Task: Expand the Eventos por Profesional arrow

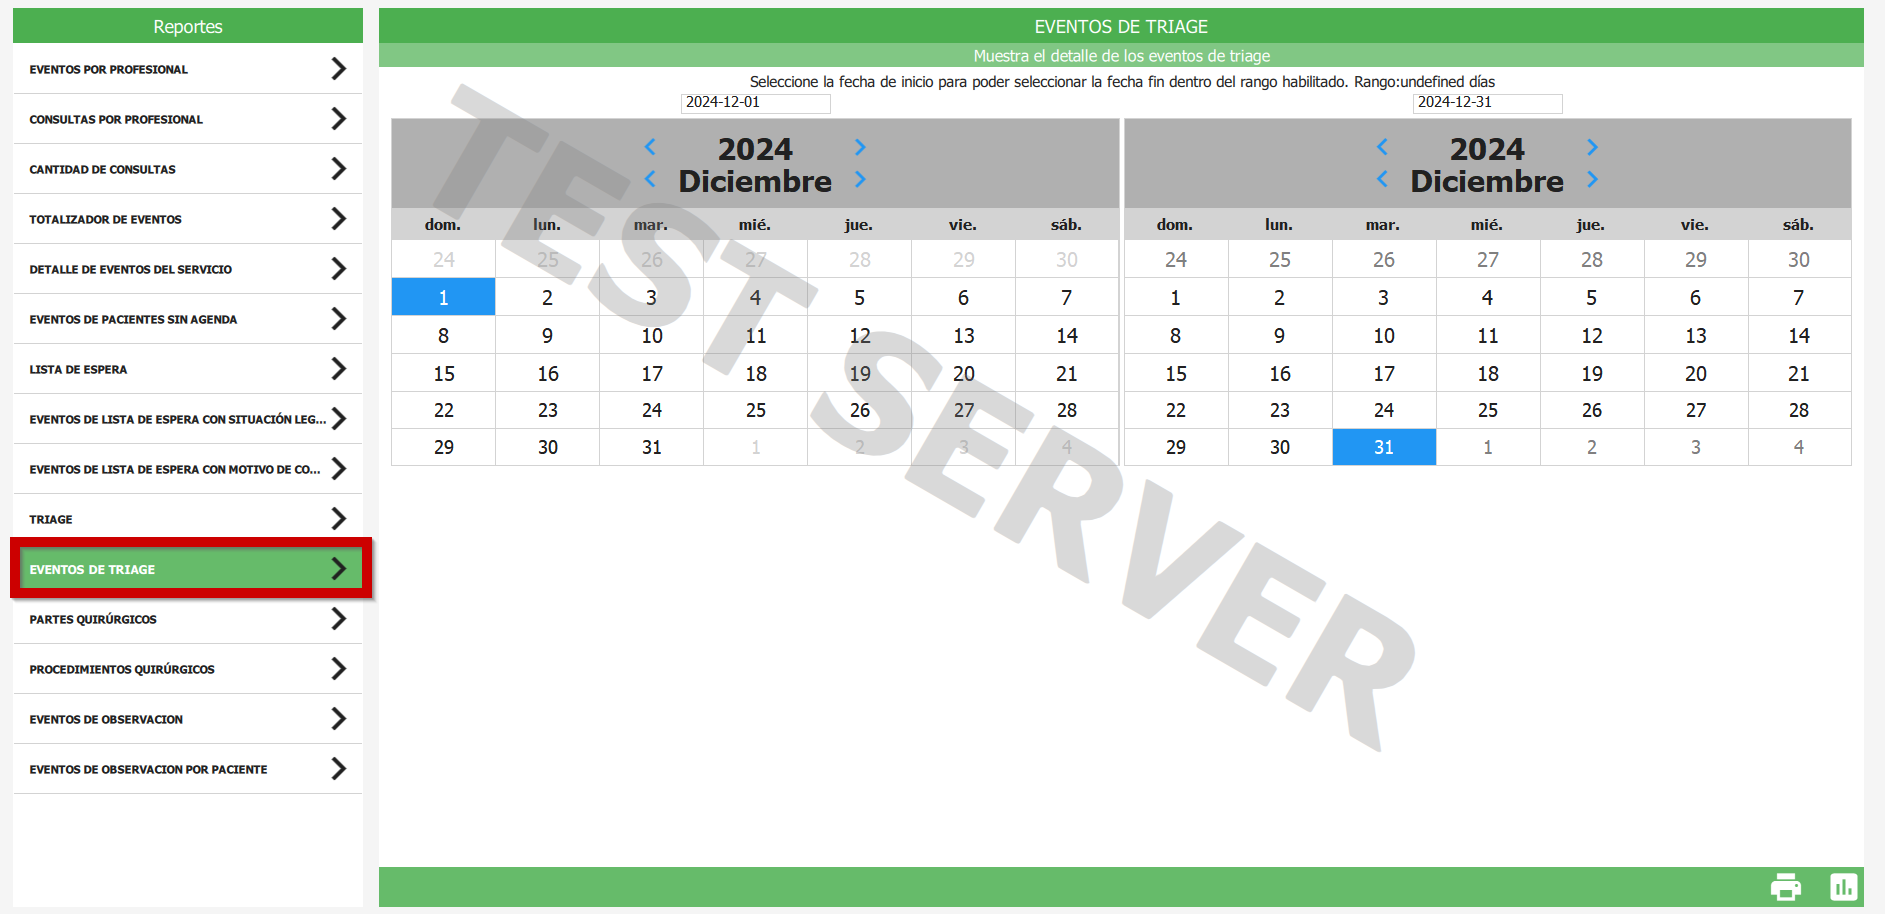Action: coord(339,69)
